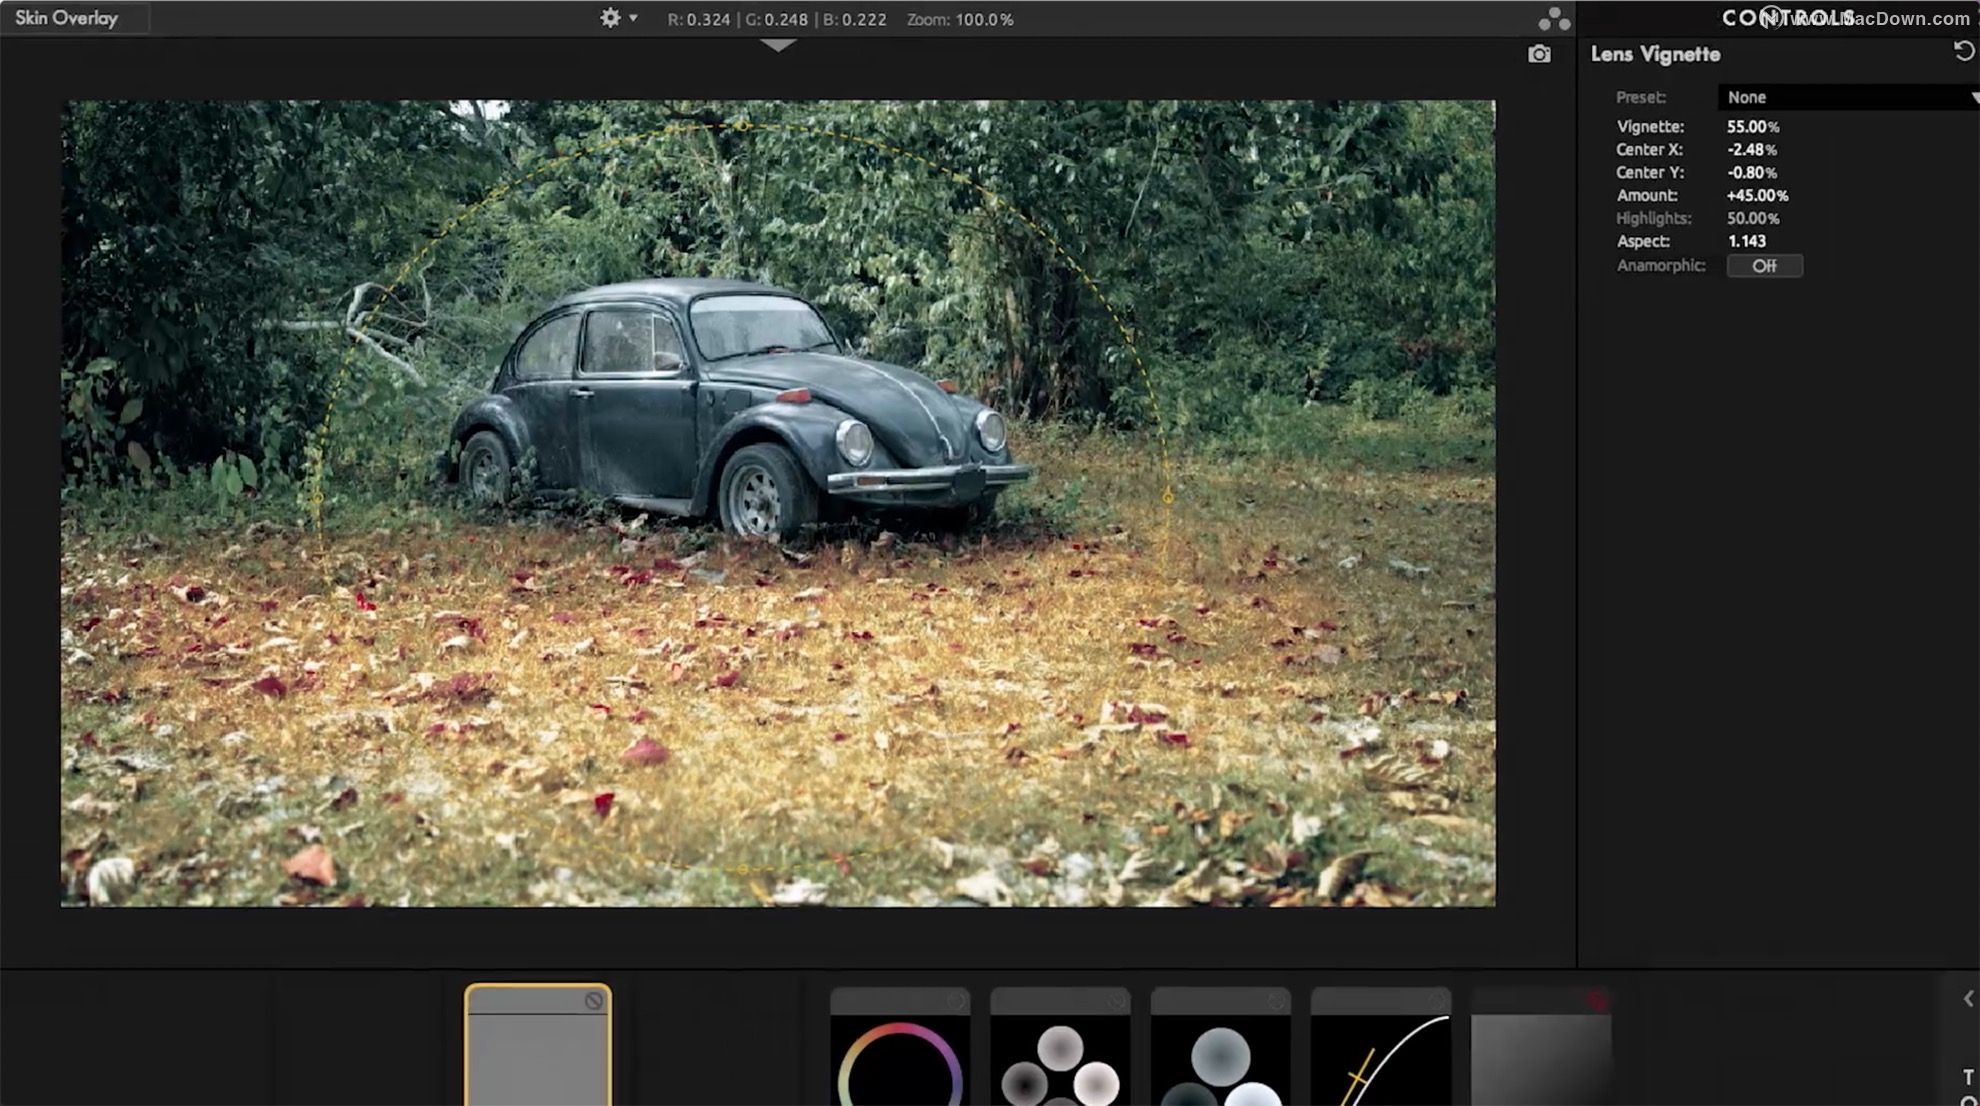Select the color wheel tool thumbnail
This screenshot has height=1106, width=1980.
(x=900, y=1060)
